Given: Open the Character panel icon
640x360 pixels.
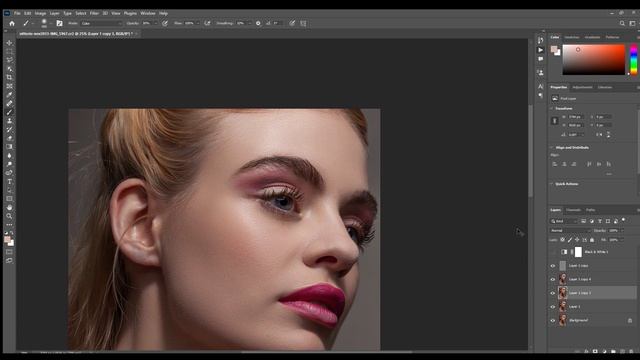Looking at the screenshot, I should (540, 87).
